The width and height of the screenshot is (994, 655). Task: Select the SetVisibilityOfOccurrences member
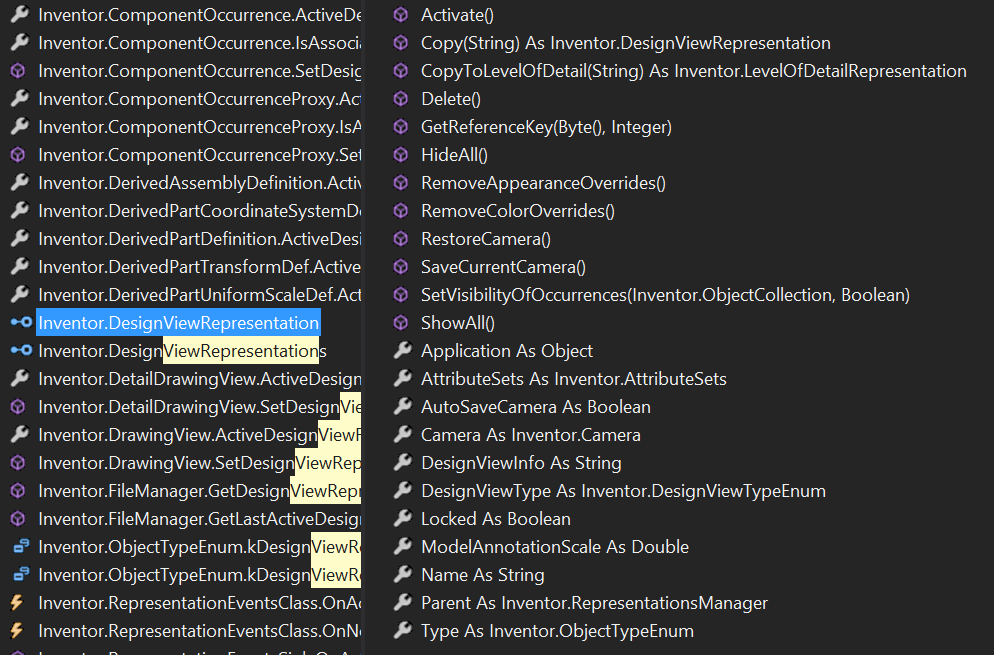tap(665, 294)
